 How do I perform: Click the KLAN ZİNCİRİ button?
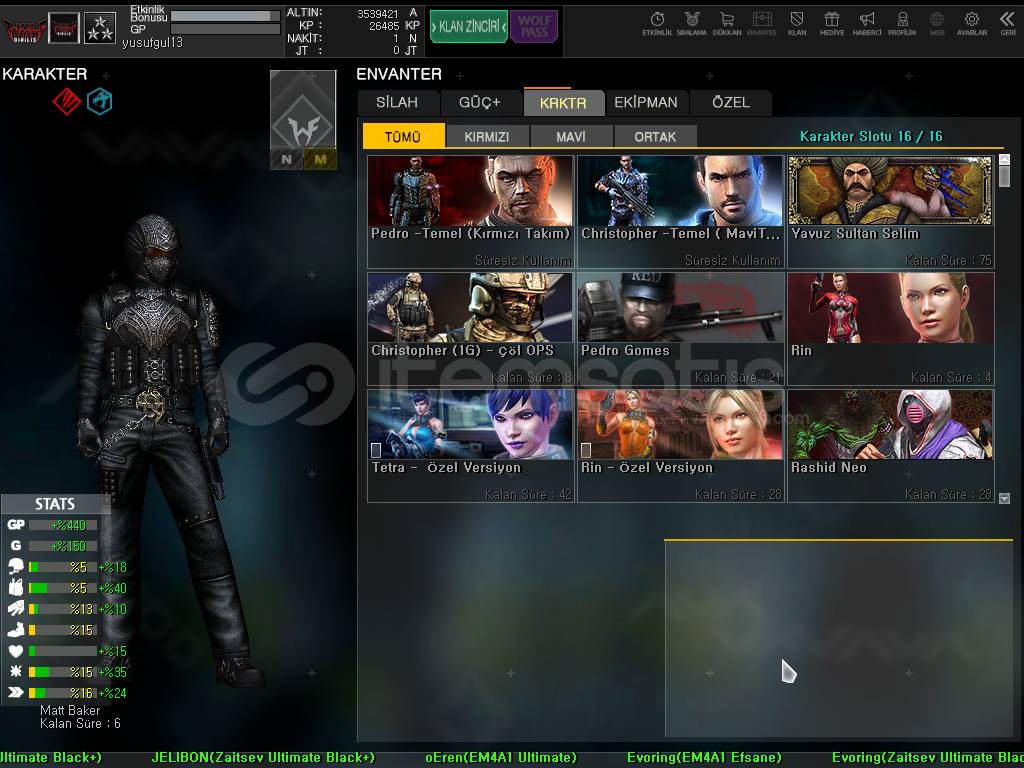tap(468, 27)
